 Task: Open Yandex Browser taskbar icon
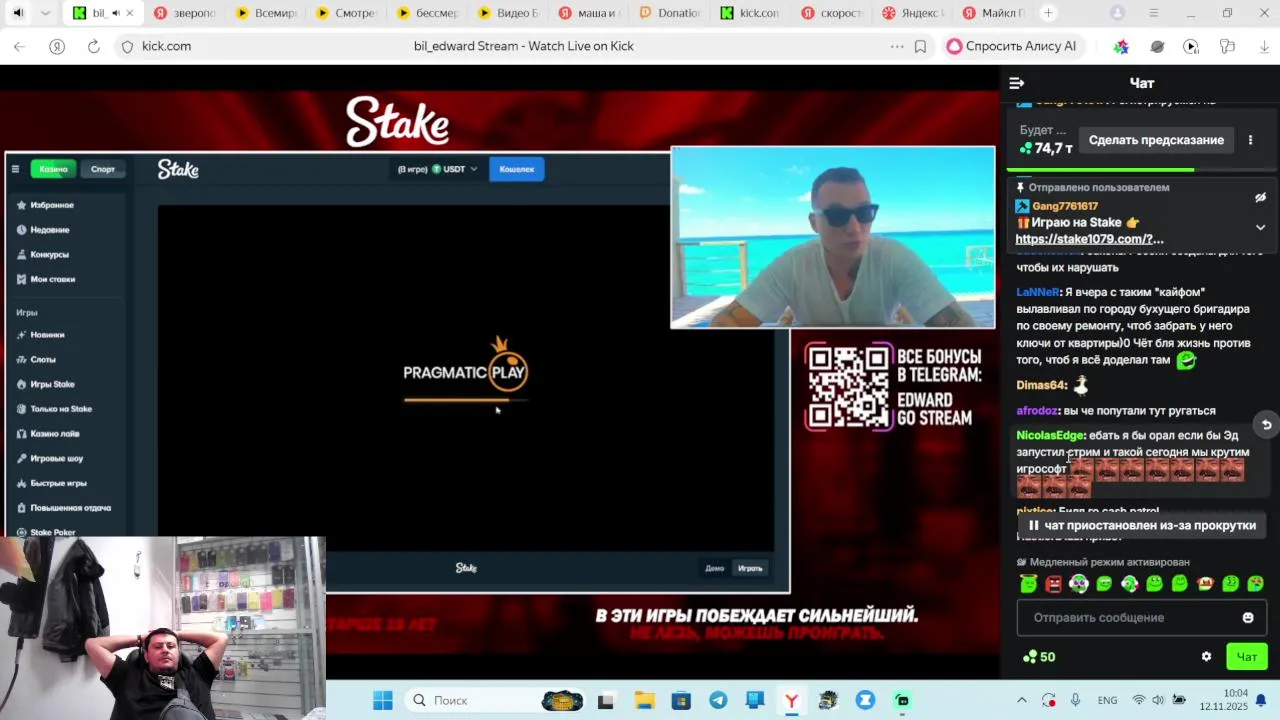[791, 701]
